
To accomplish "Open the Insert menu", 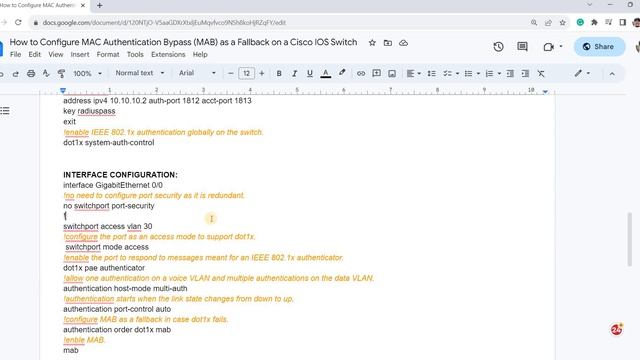I will (x=80, y=54).
